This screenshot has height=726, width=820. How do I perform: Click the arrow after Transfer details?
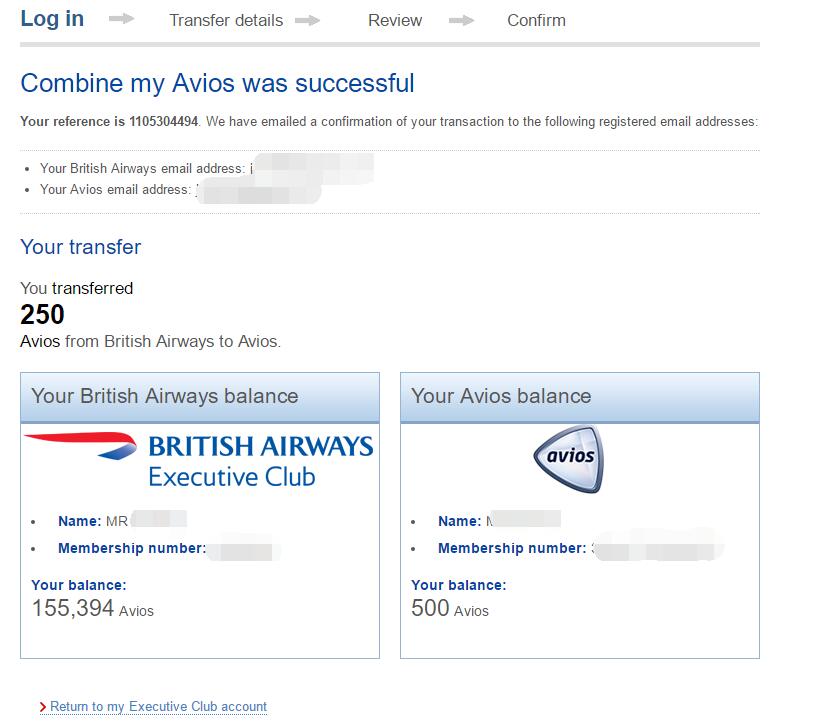tap(308, 20)
